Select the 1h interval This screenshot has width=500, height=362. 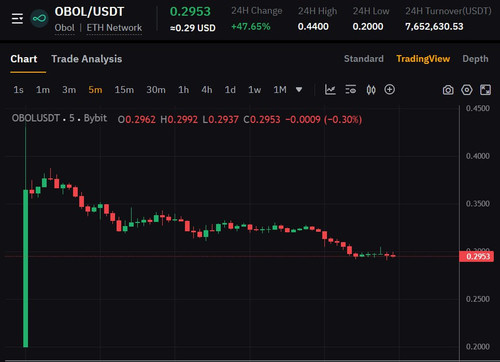183,90
